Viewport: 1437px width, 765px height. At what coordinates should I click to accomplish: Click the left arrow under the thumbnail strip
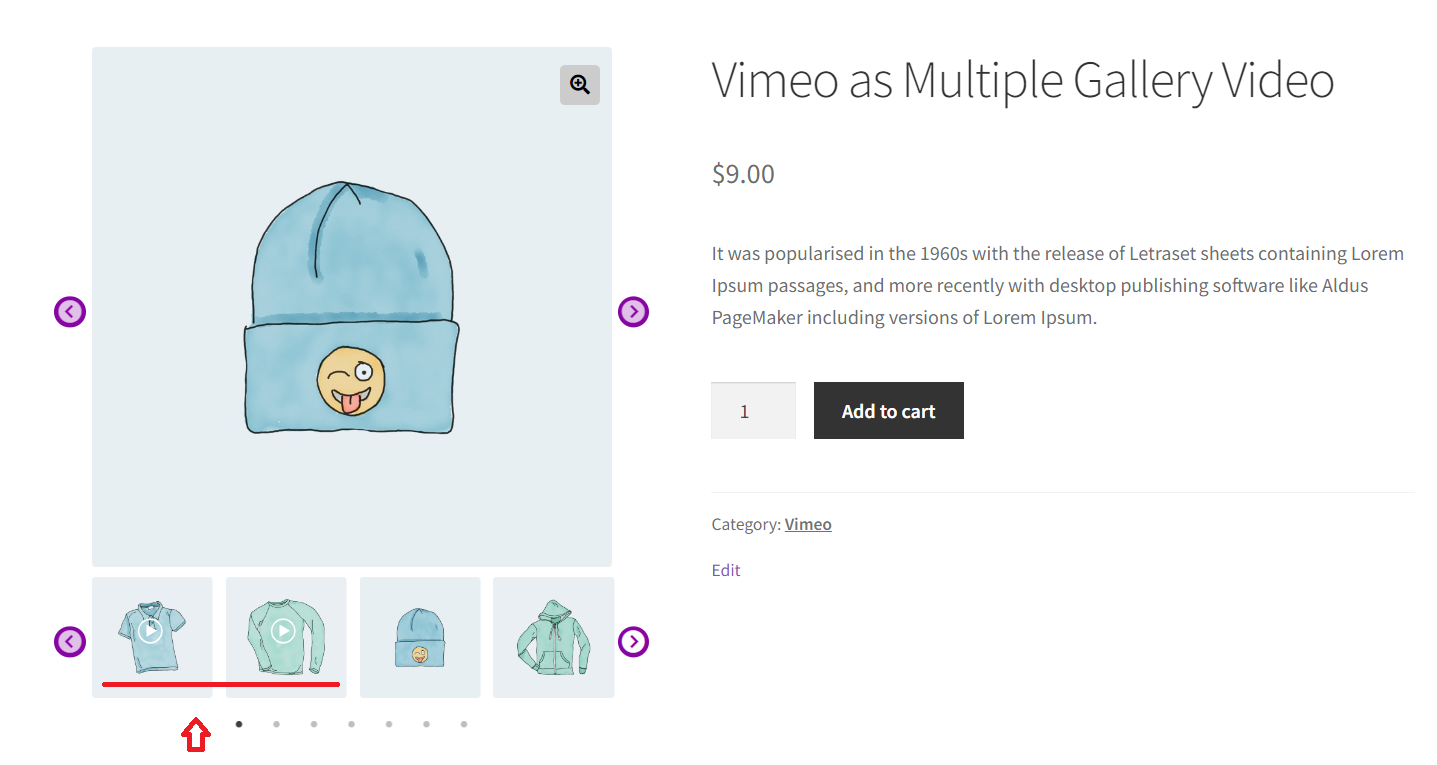coord(69,641)
